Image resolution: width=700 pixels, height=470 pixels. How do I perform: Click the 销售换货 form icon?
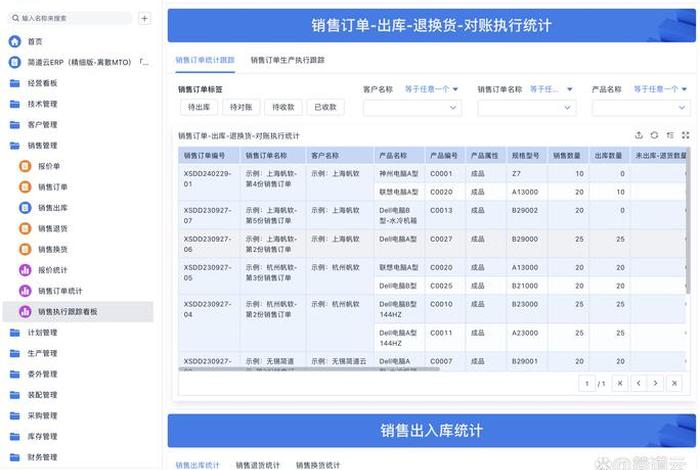point(25,249)
